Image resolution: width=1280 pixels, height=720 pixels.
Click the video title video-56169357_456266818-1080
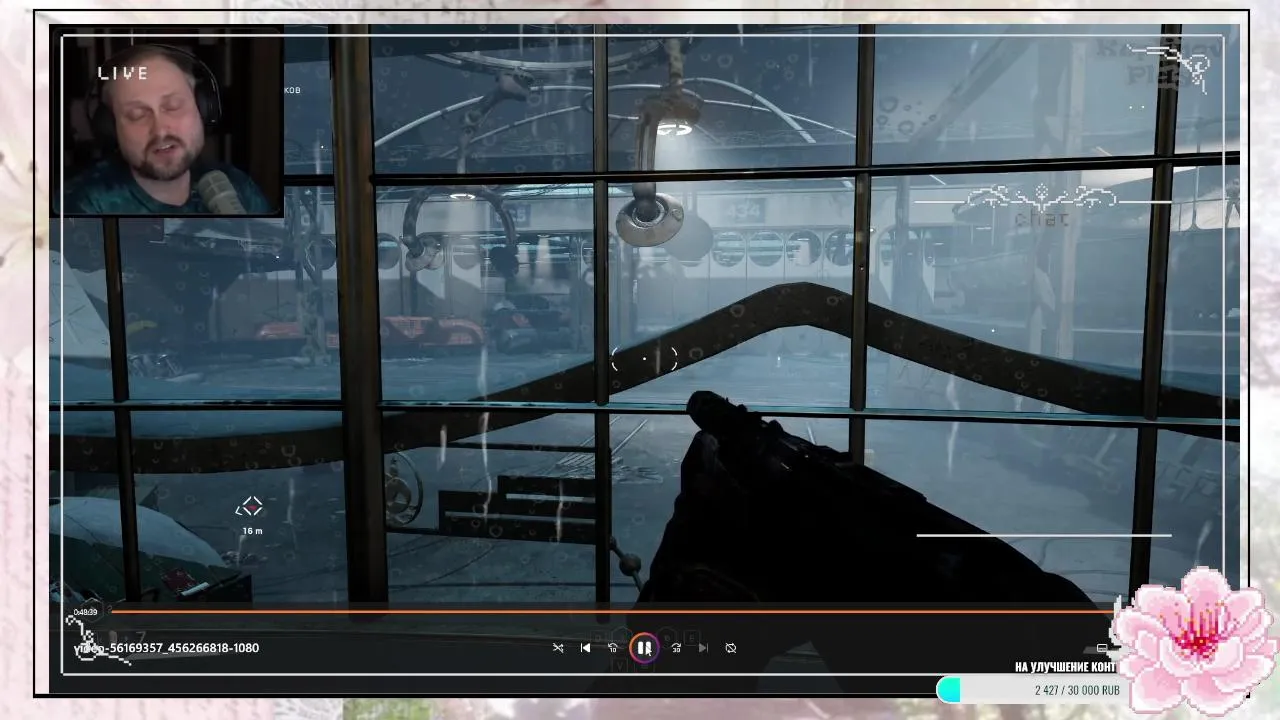(x=166, y=648)
